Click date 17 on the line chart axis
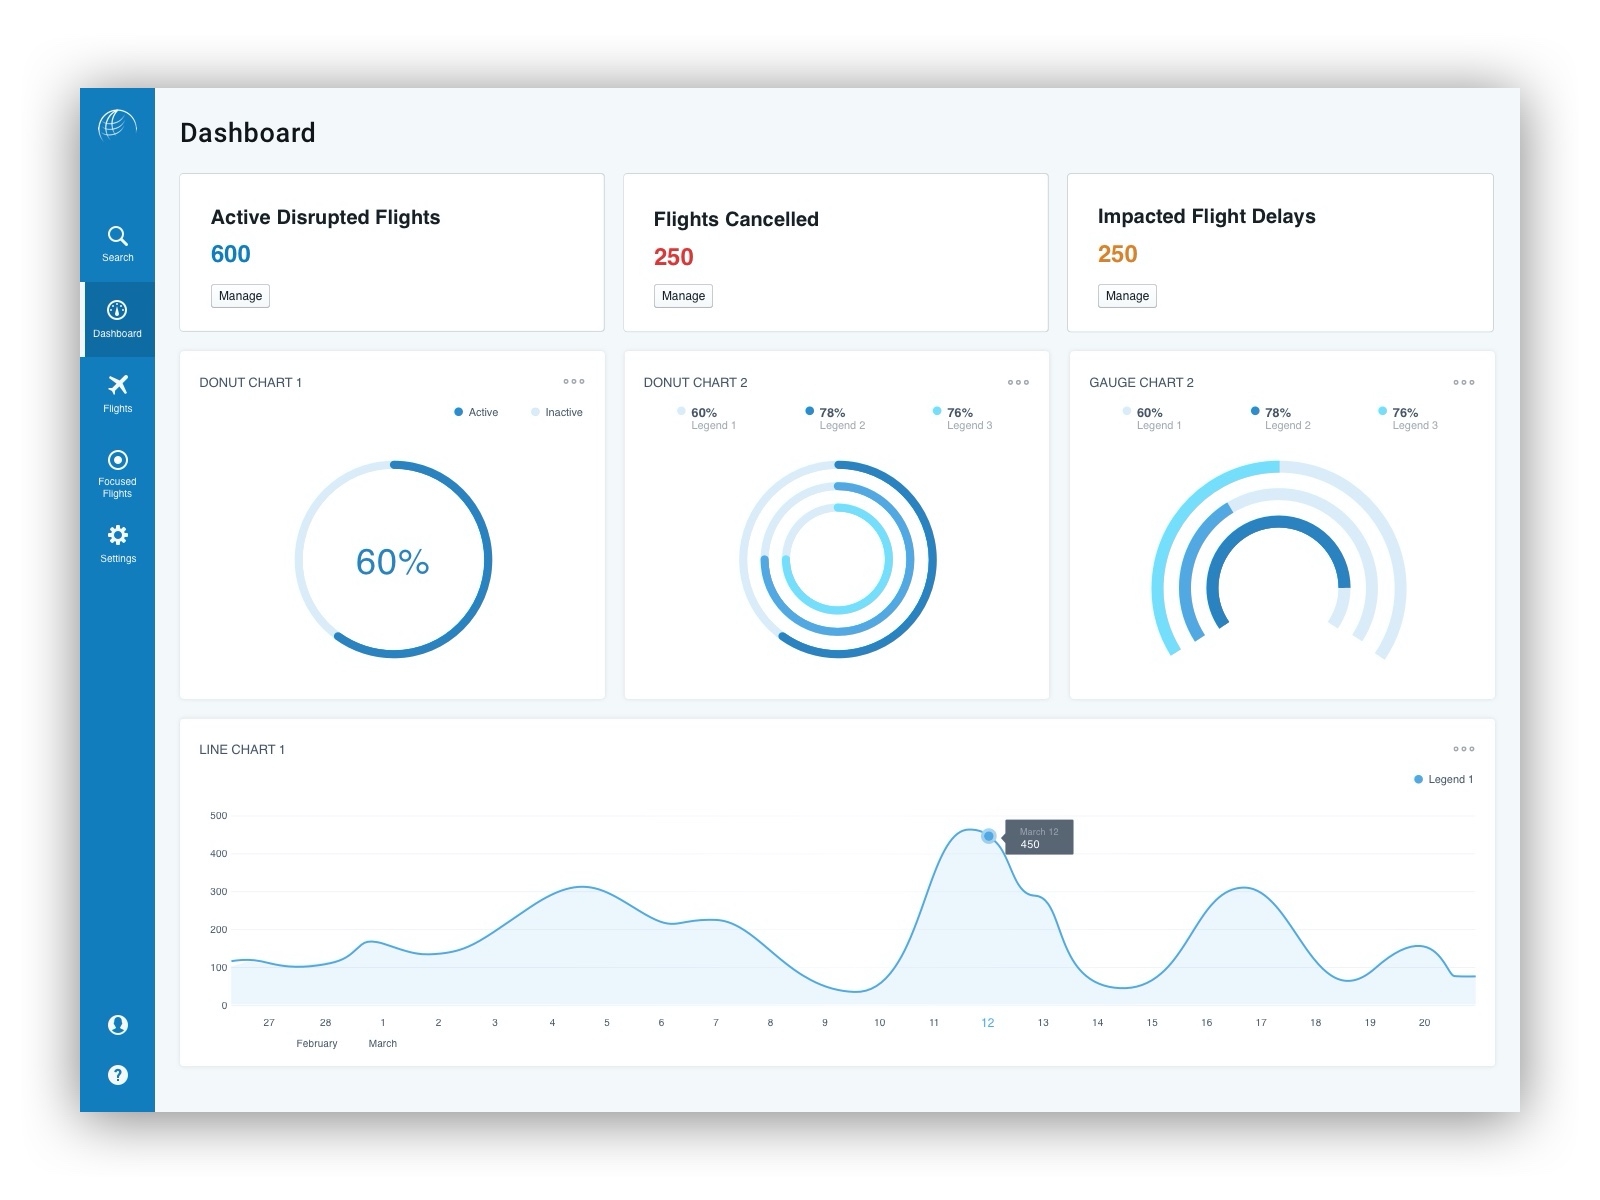 (1261, 1023)
